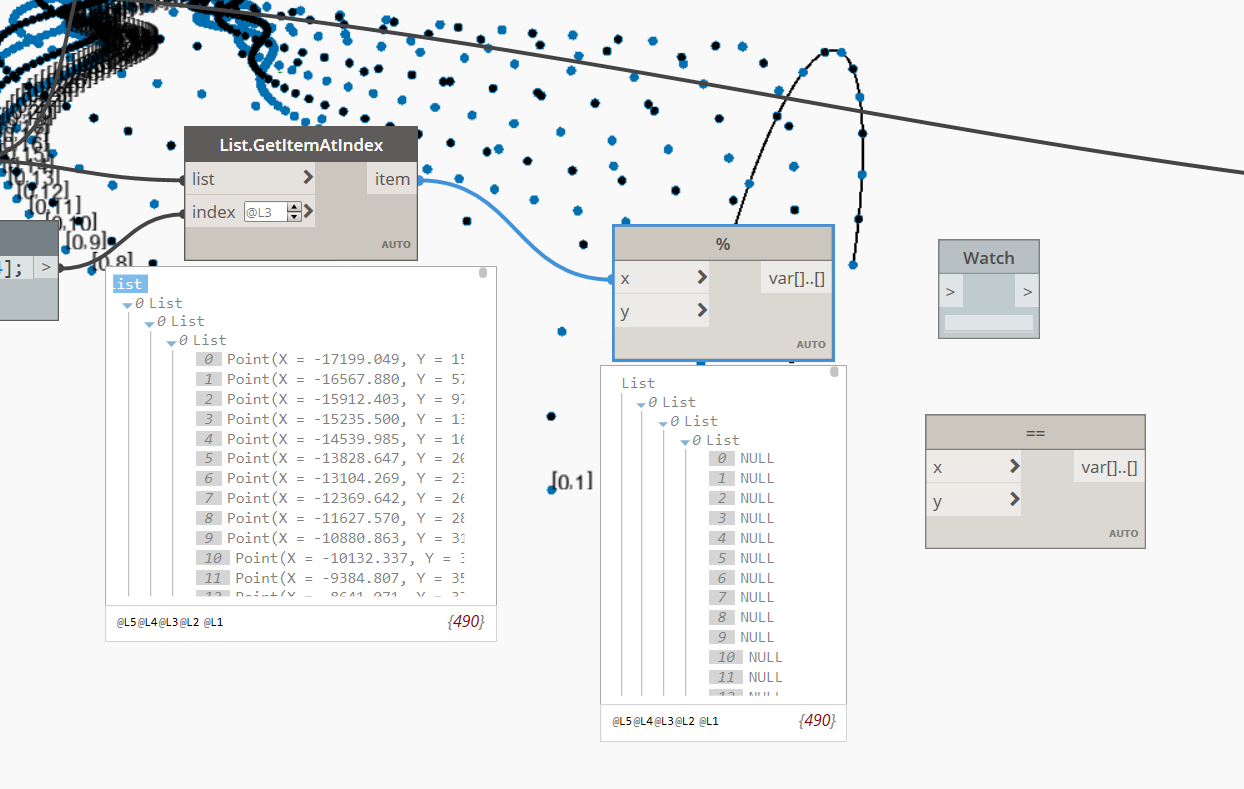Screen dimensions: 1244x789
Task: Collapse the top 0 List in NULL preview
Action: click(x=641, y=403)
